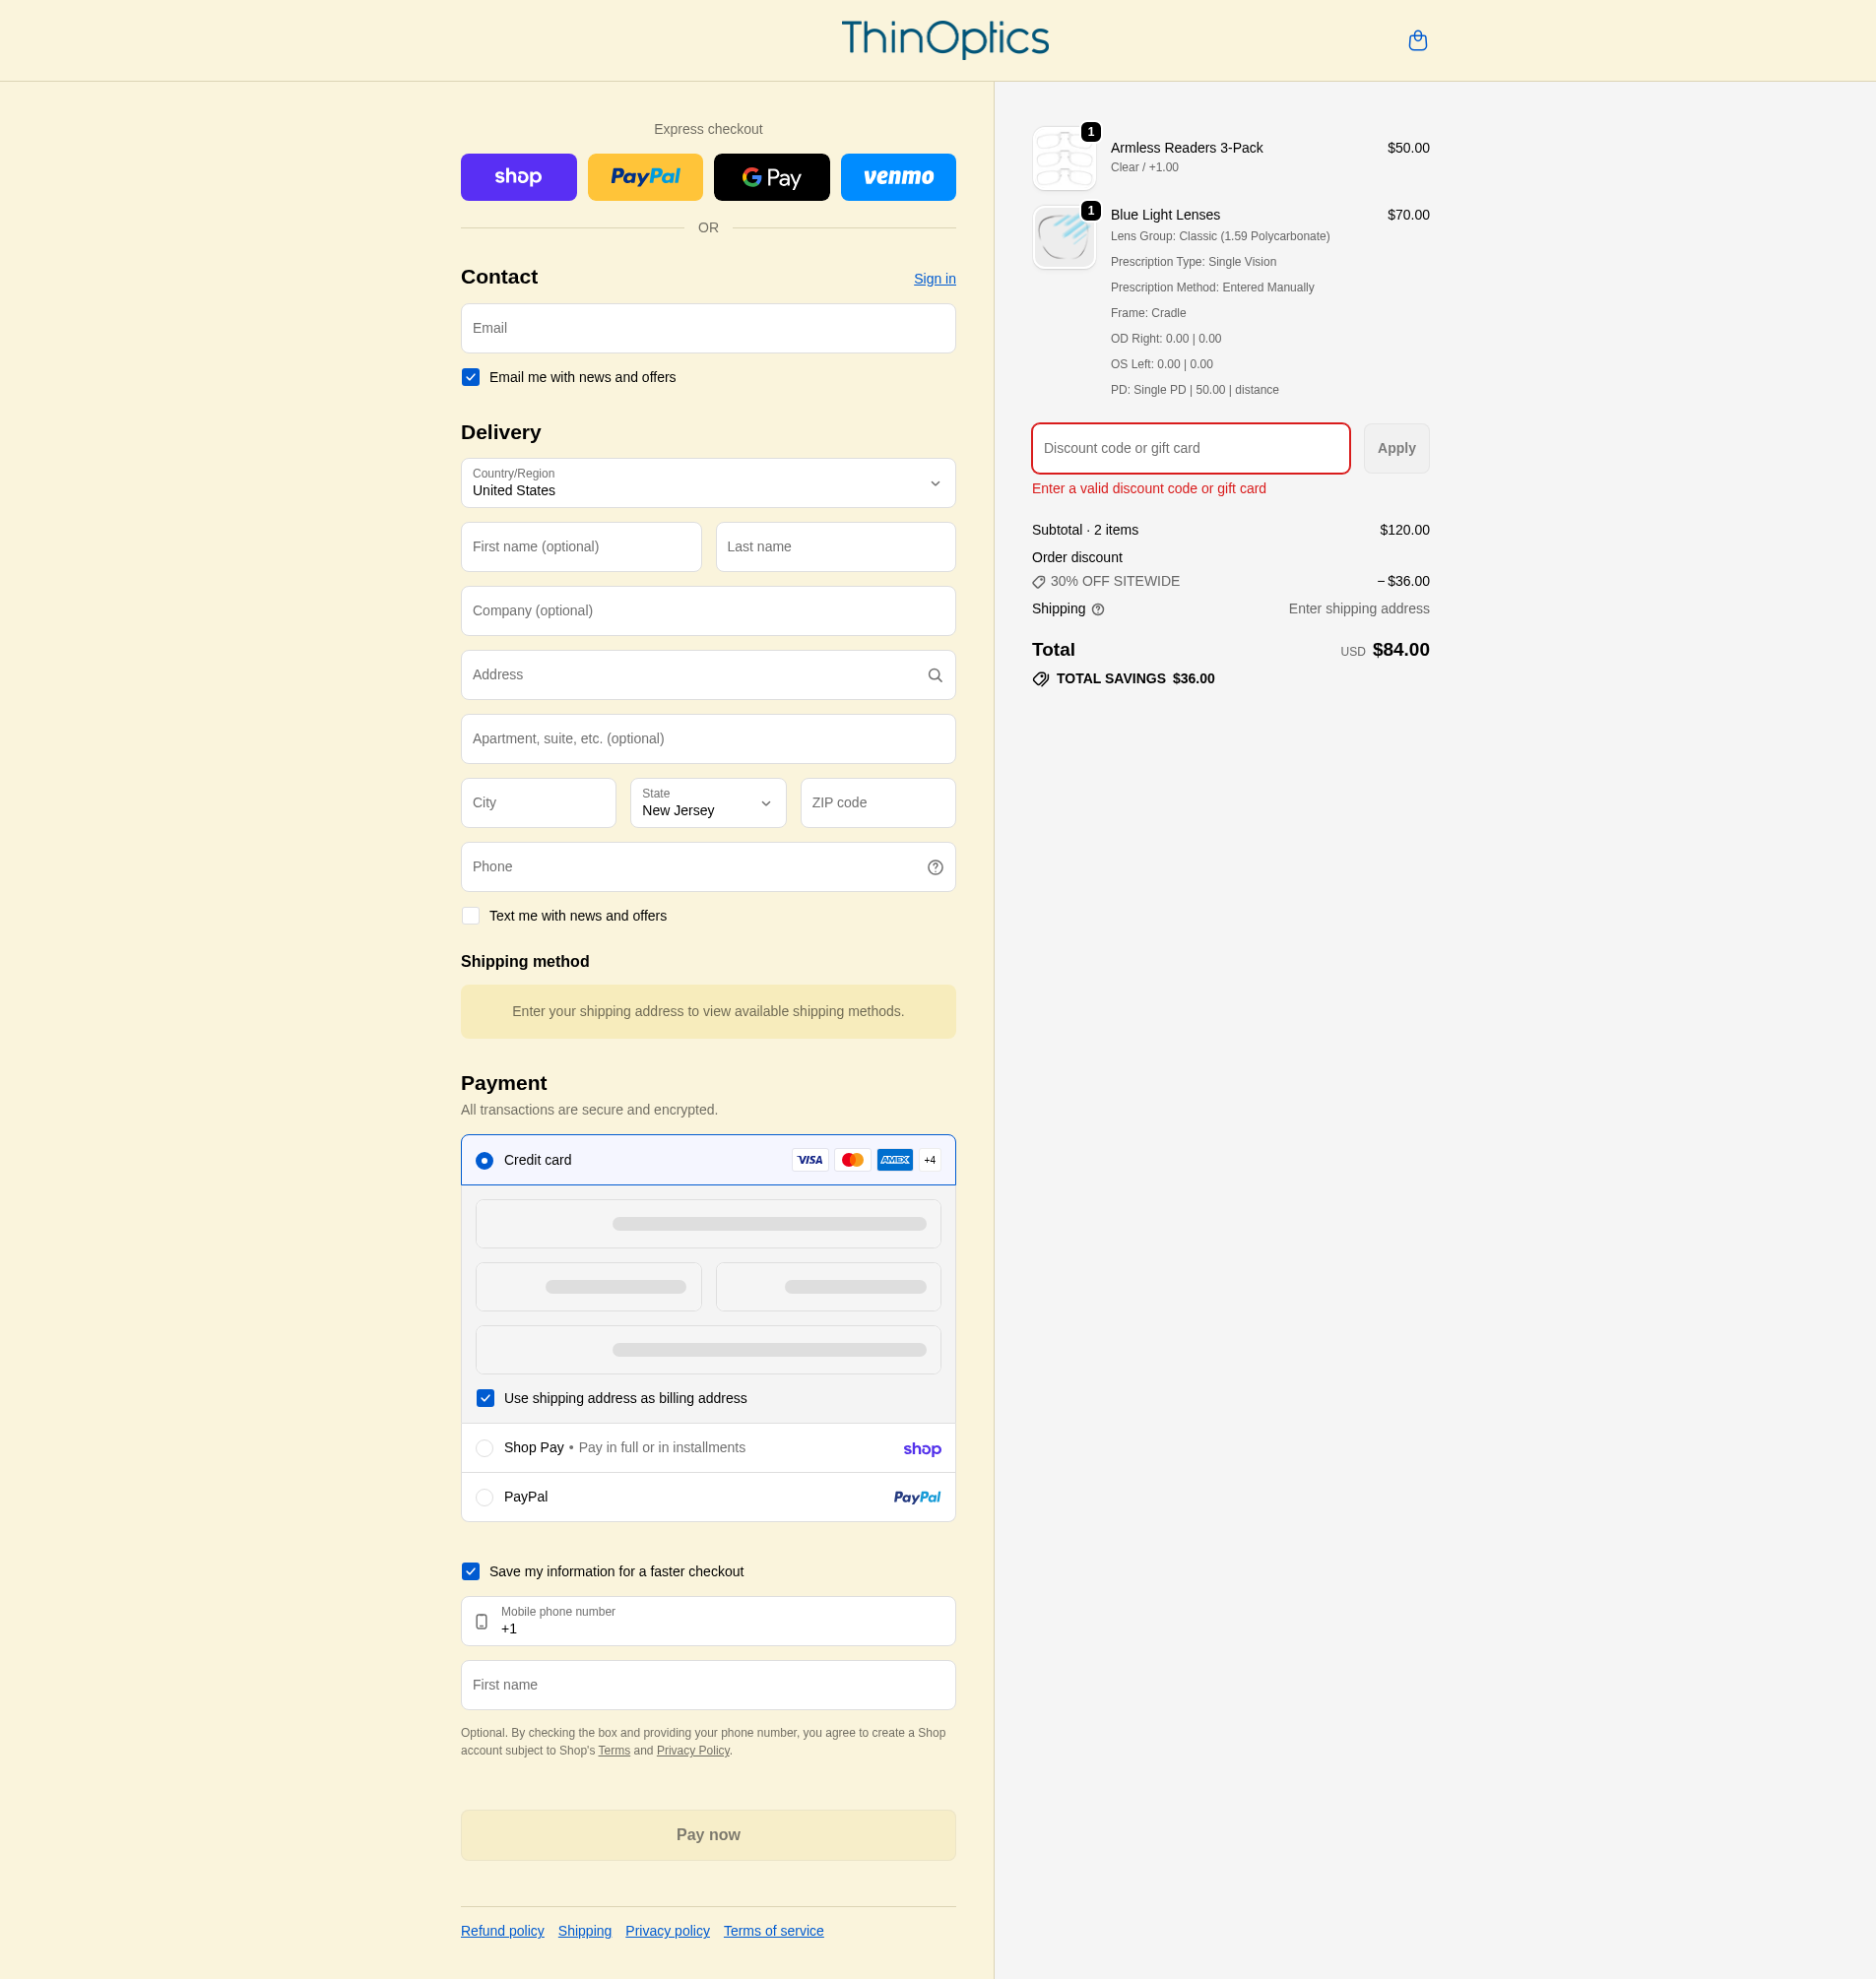This screenshot has width=1876, height=1979.
Task: Pay with PayPal express button
Action: click(x=645, y=177)
